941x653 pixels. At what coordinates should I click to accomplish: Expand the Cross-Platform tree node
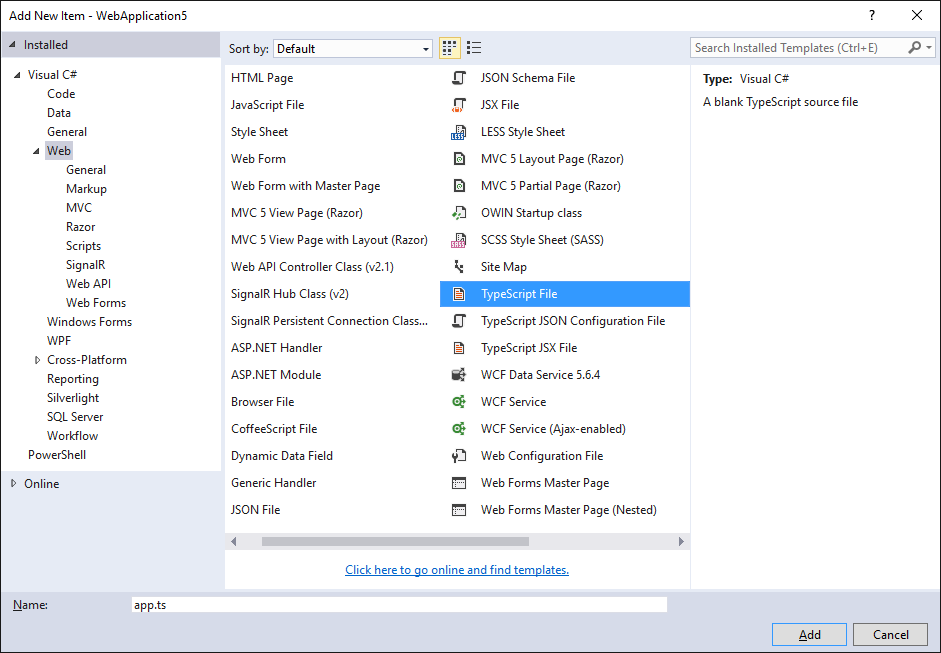[38, 360]
